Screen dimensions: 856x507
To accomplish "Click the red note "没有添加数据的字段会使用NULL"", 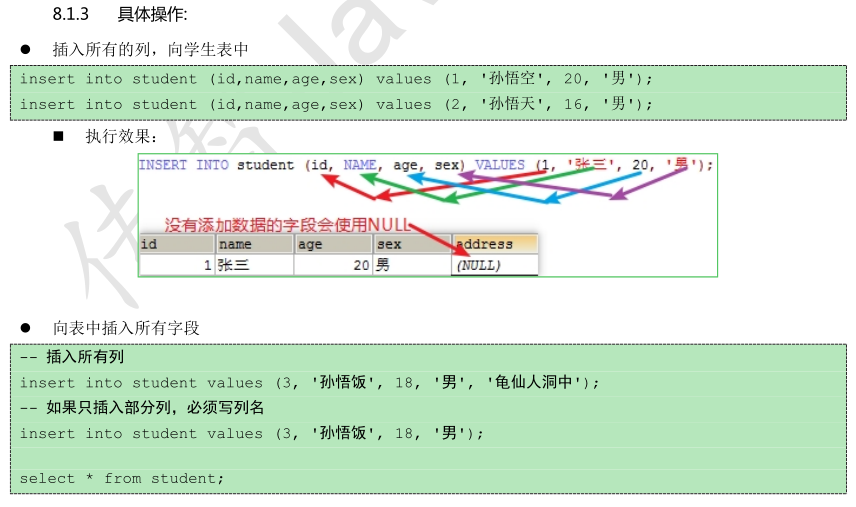I will point(287,224).
